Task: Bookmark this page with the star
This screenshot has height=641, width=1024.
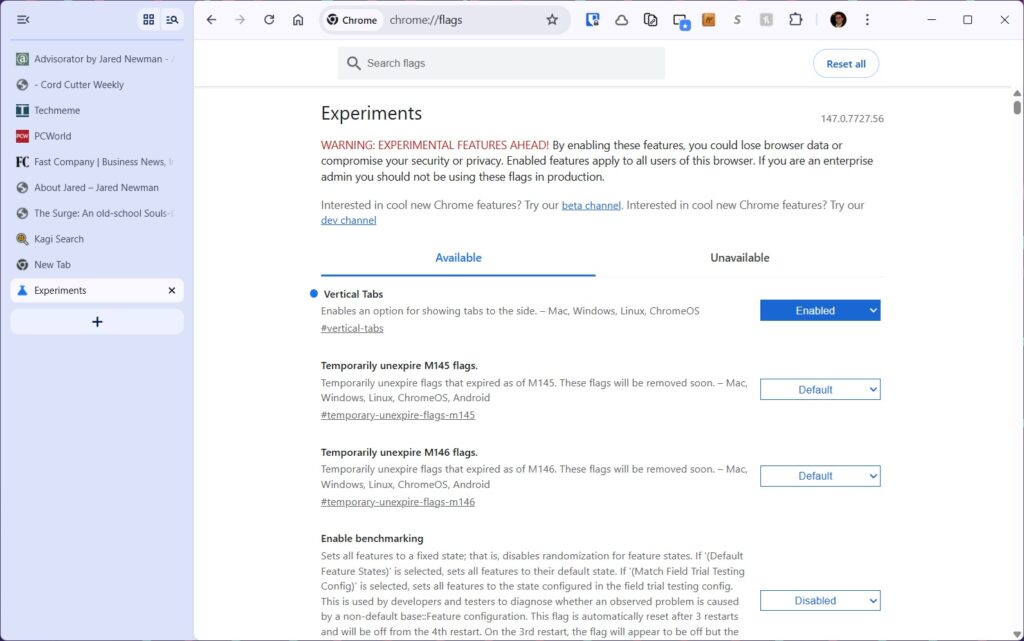Action: click(552, 20)
